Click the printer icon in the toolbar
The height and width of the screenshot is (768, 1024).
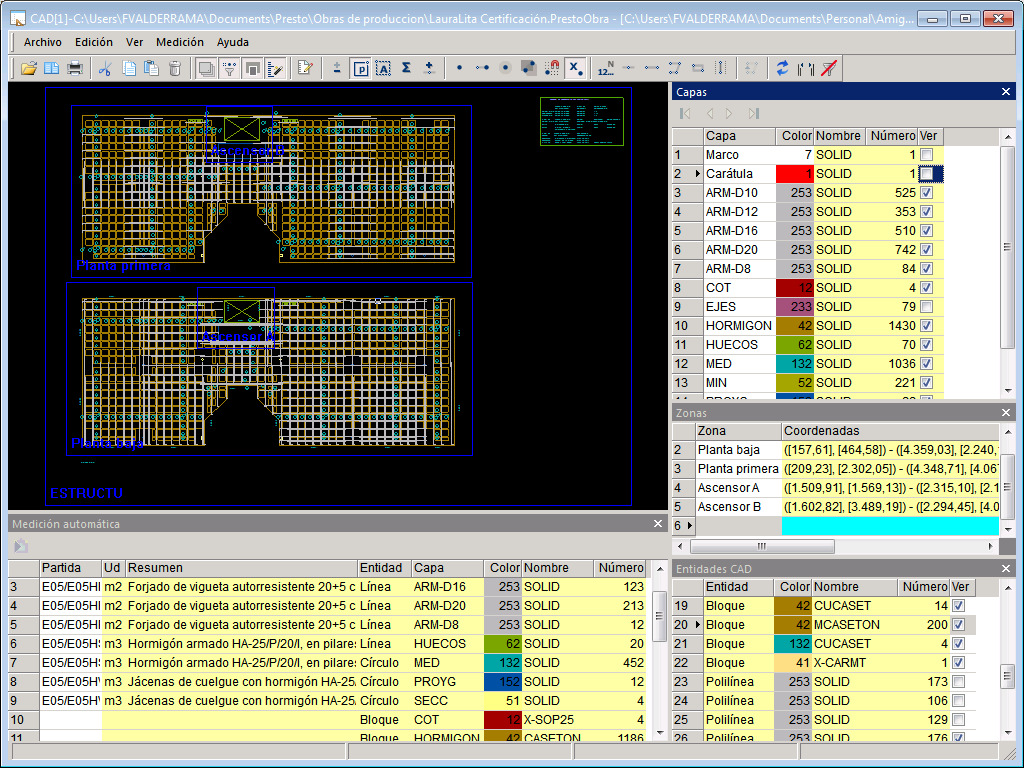click(75, 68)
